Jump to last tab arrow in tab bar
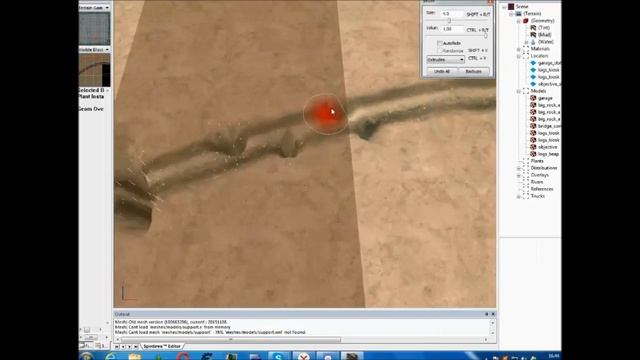 (x=136, y=347)
